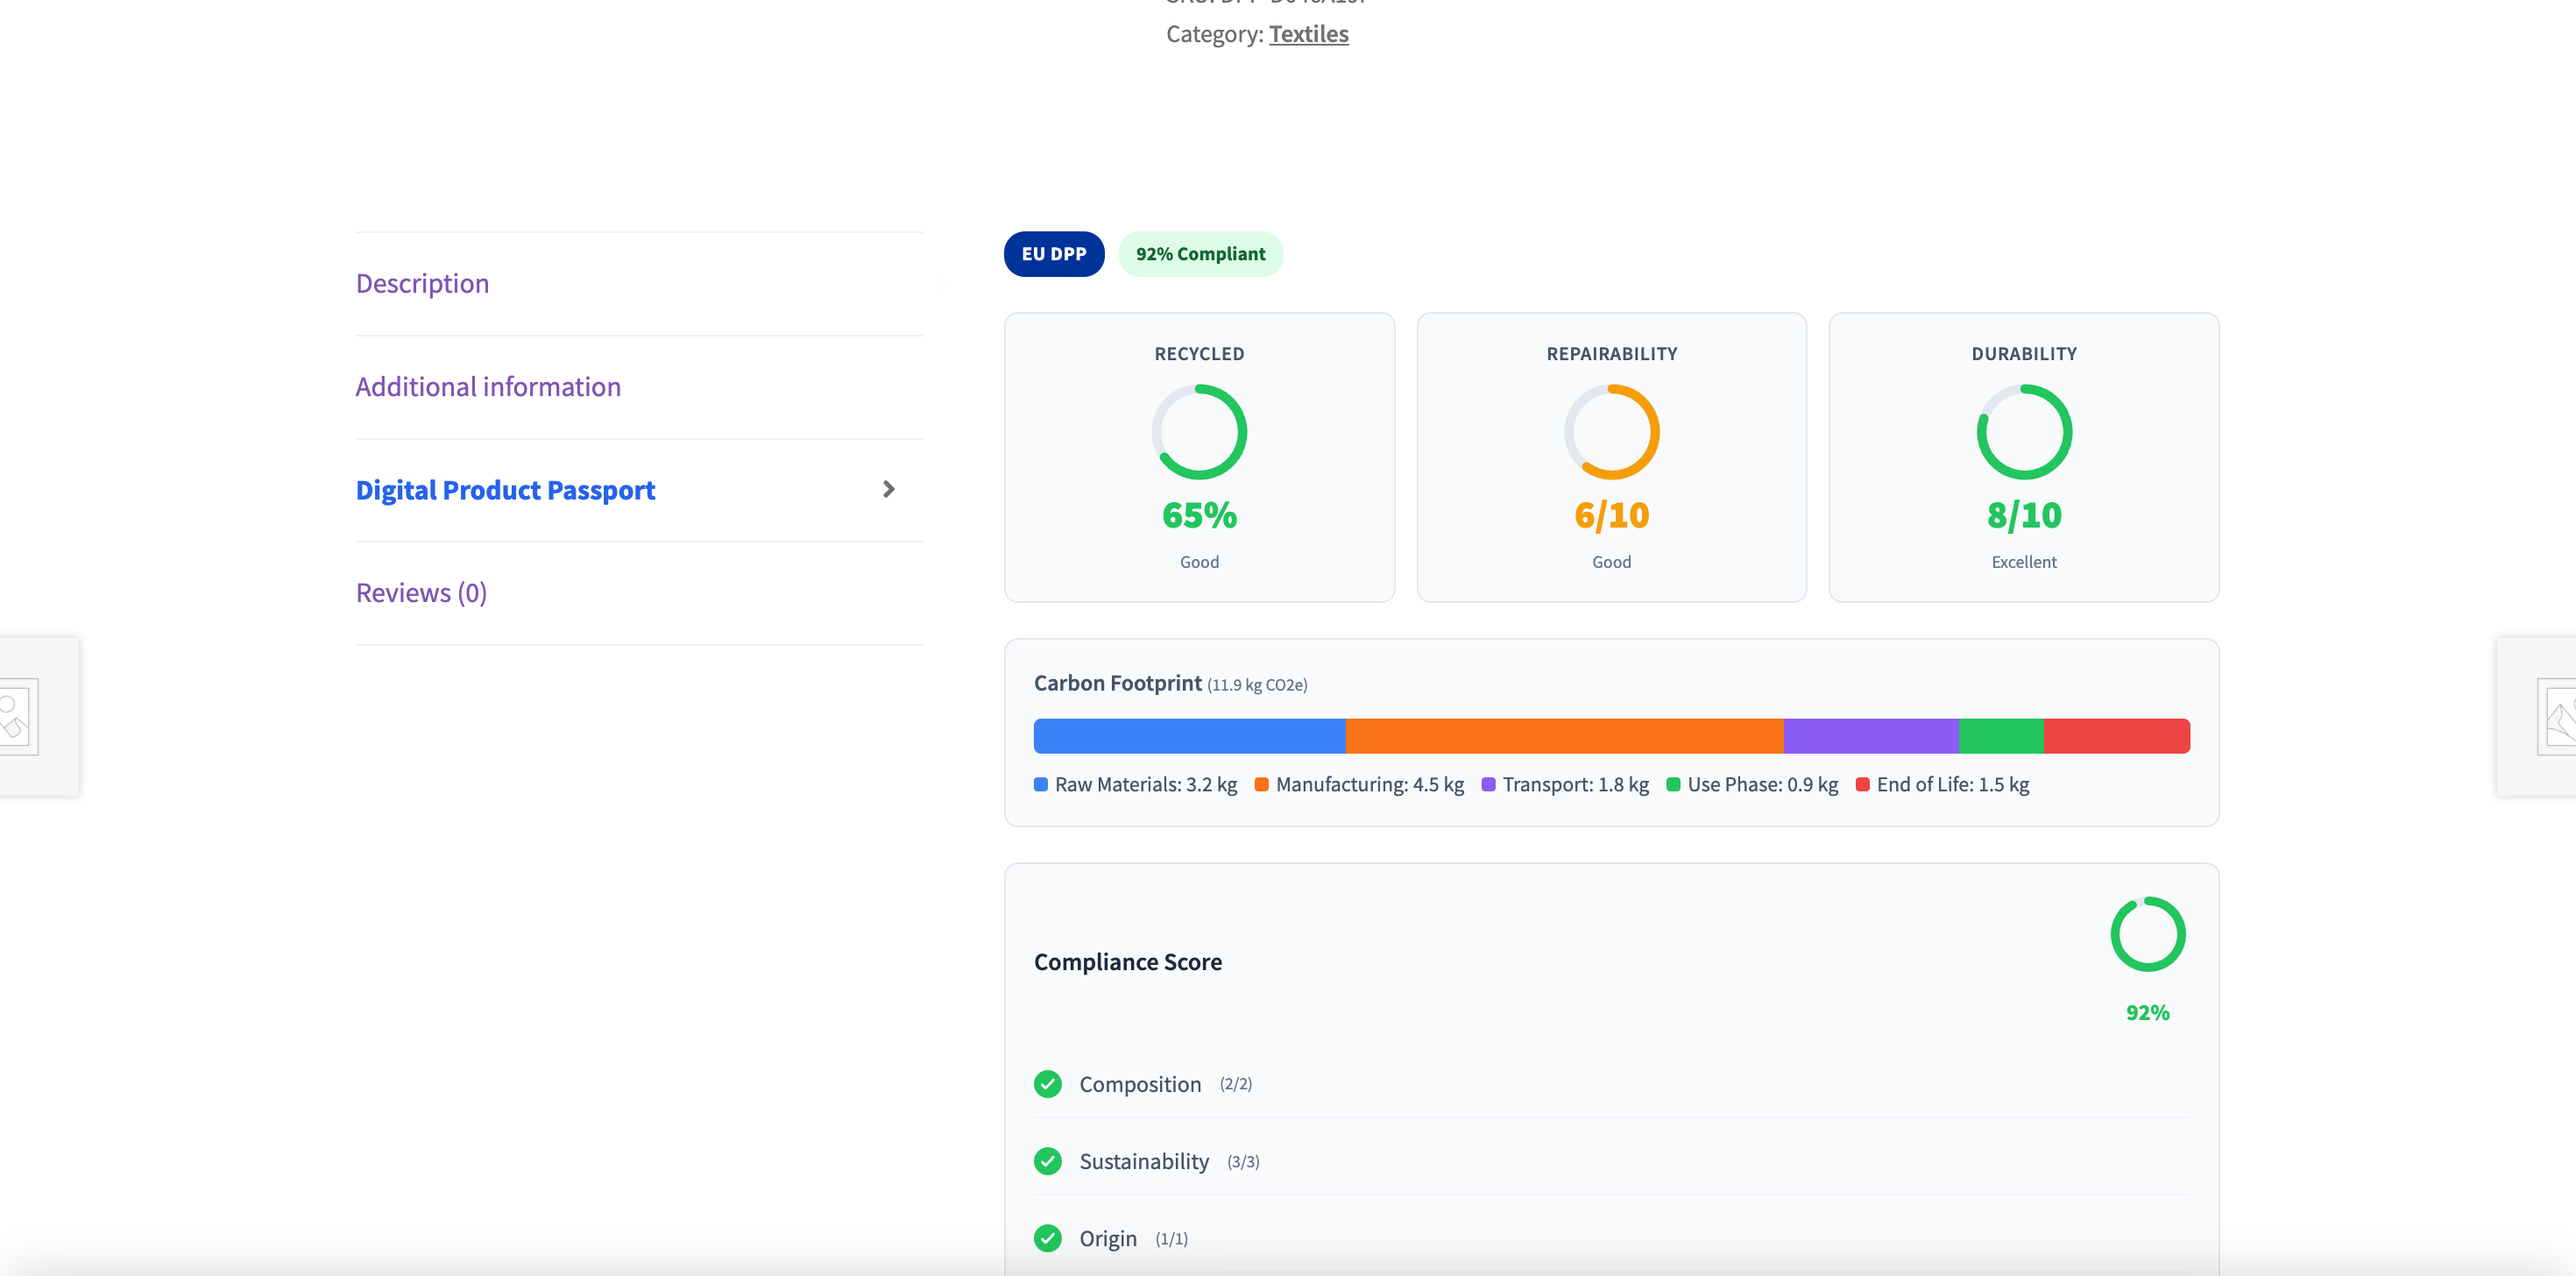This screenshot has width=2576, height=1276.
Task: Click the green checkmark next to Sustainability
Action: point(1047,1161)
